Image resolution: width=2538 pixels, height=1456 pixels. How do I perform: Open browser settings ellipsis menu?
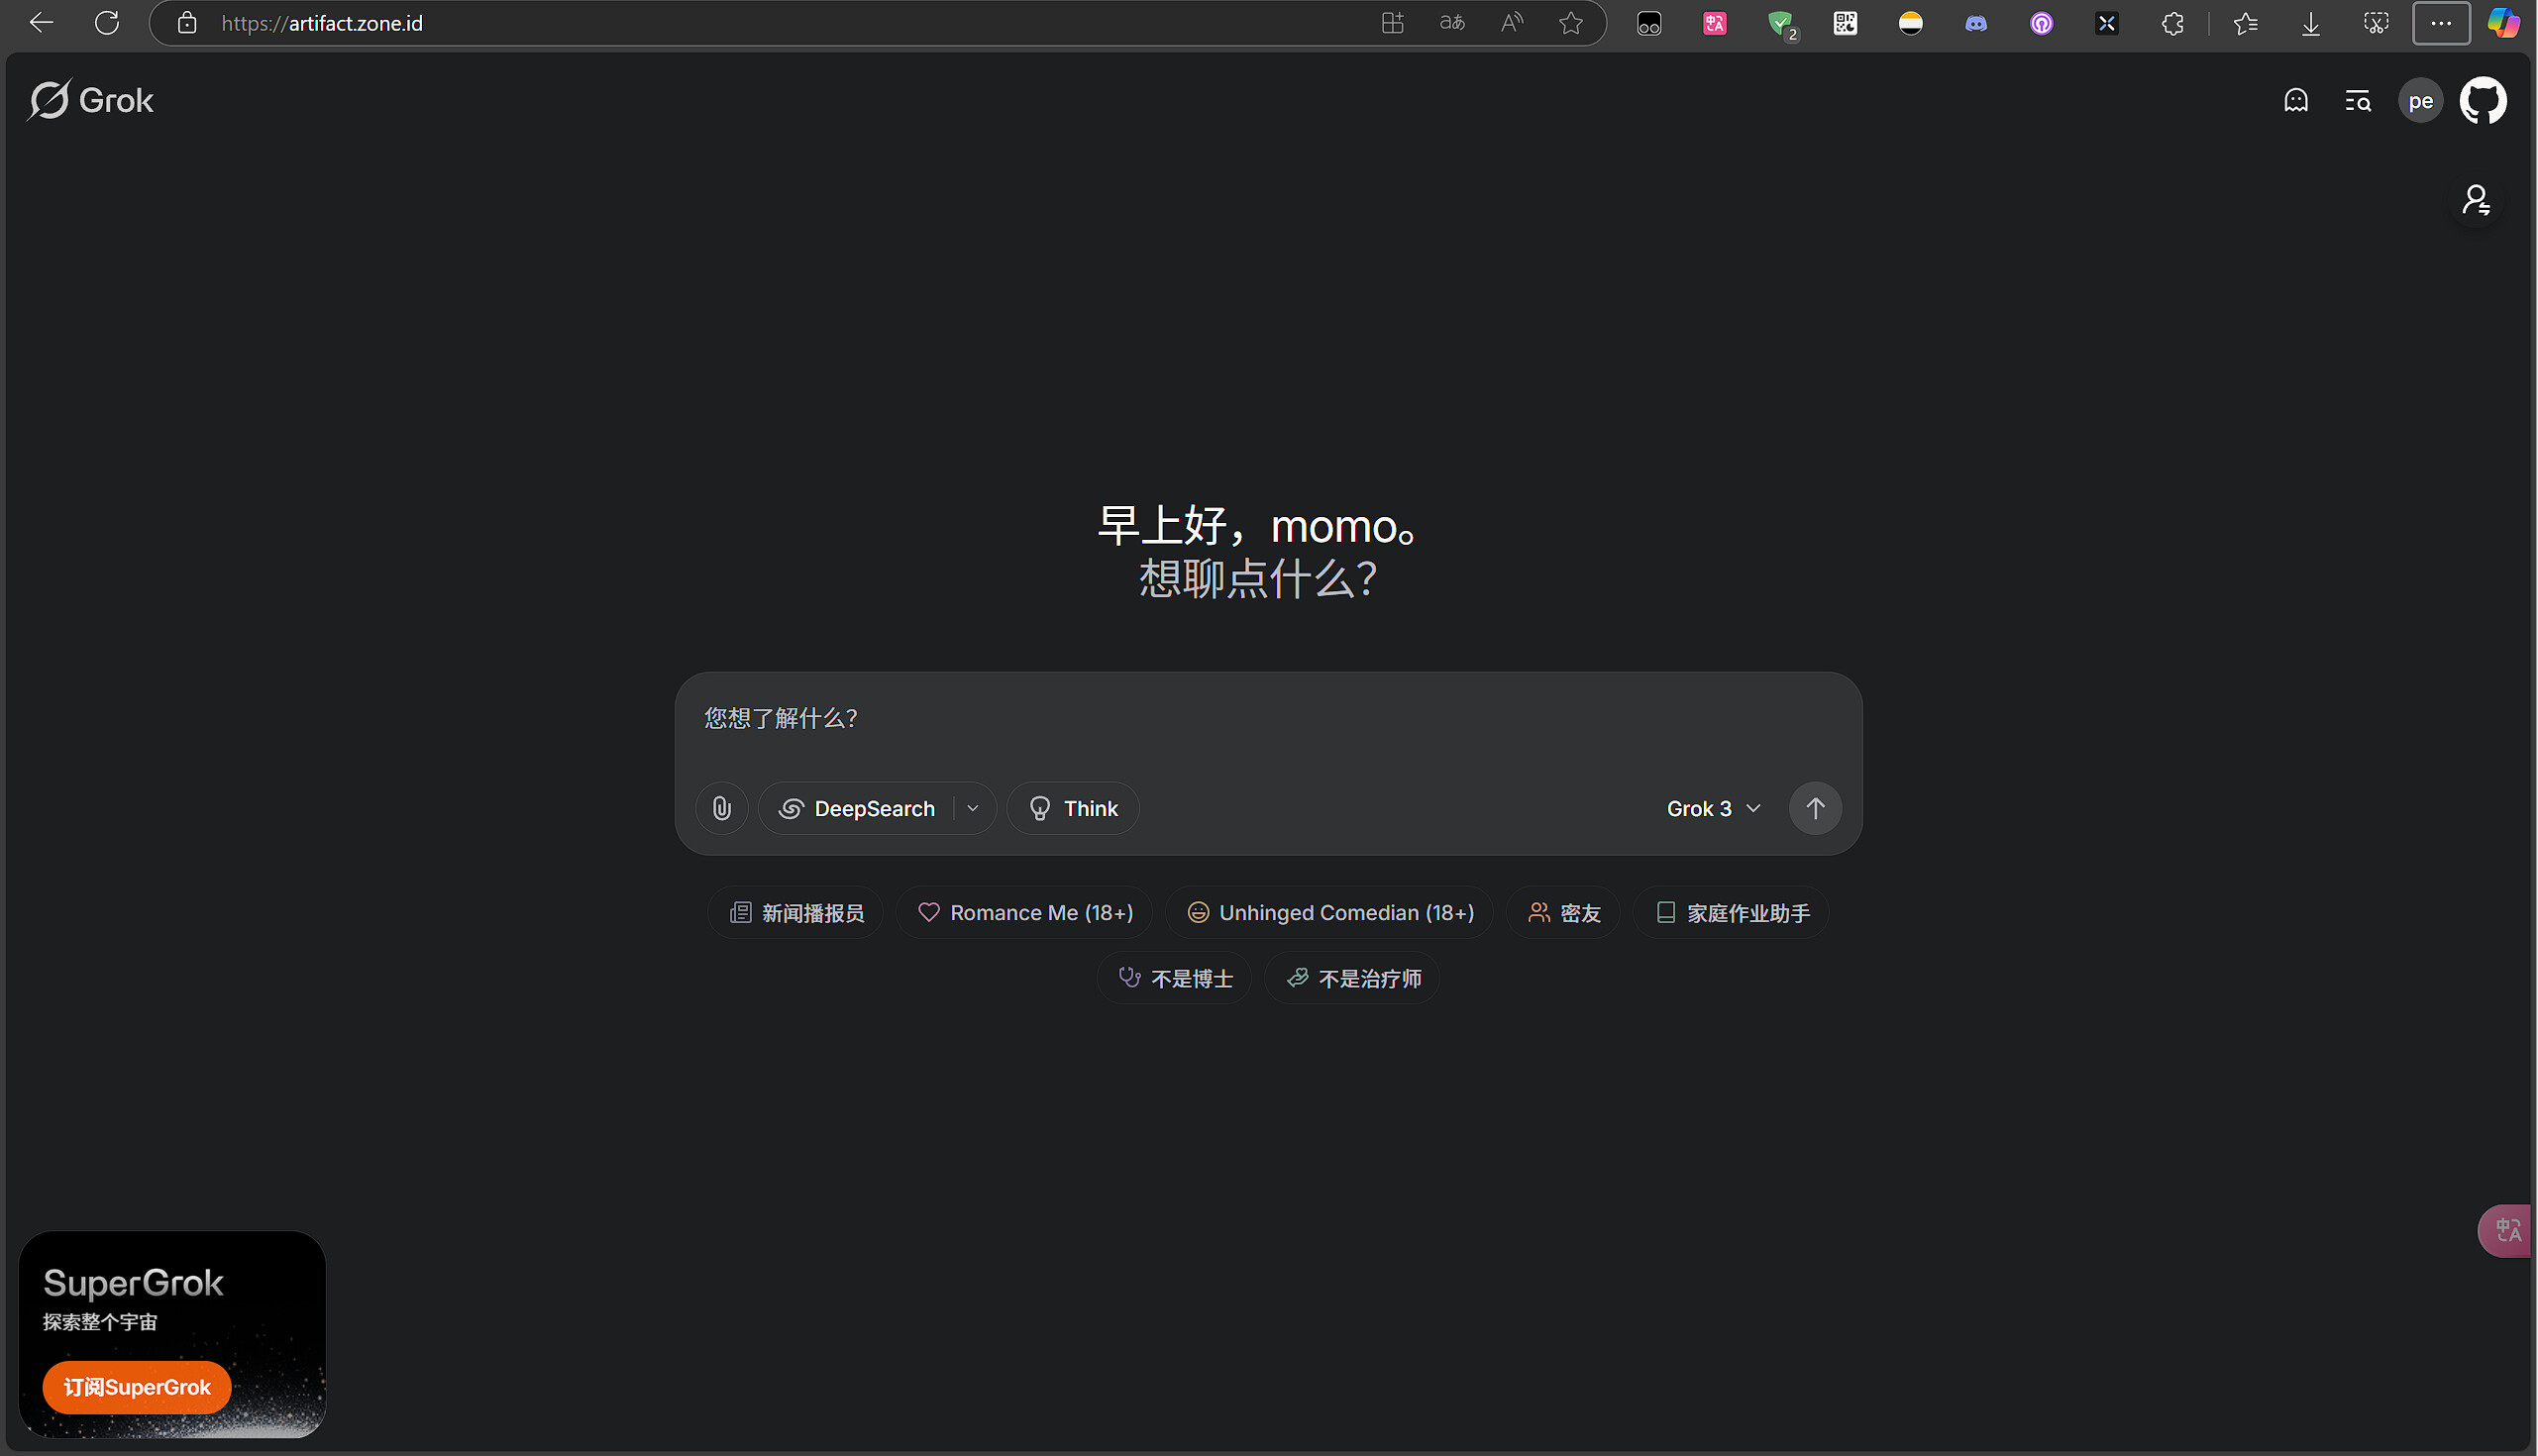(2440, 23)
